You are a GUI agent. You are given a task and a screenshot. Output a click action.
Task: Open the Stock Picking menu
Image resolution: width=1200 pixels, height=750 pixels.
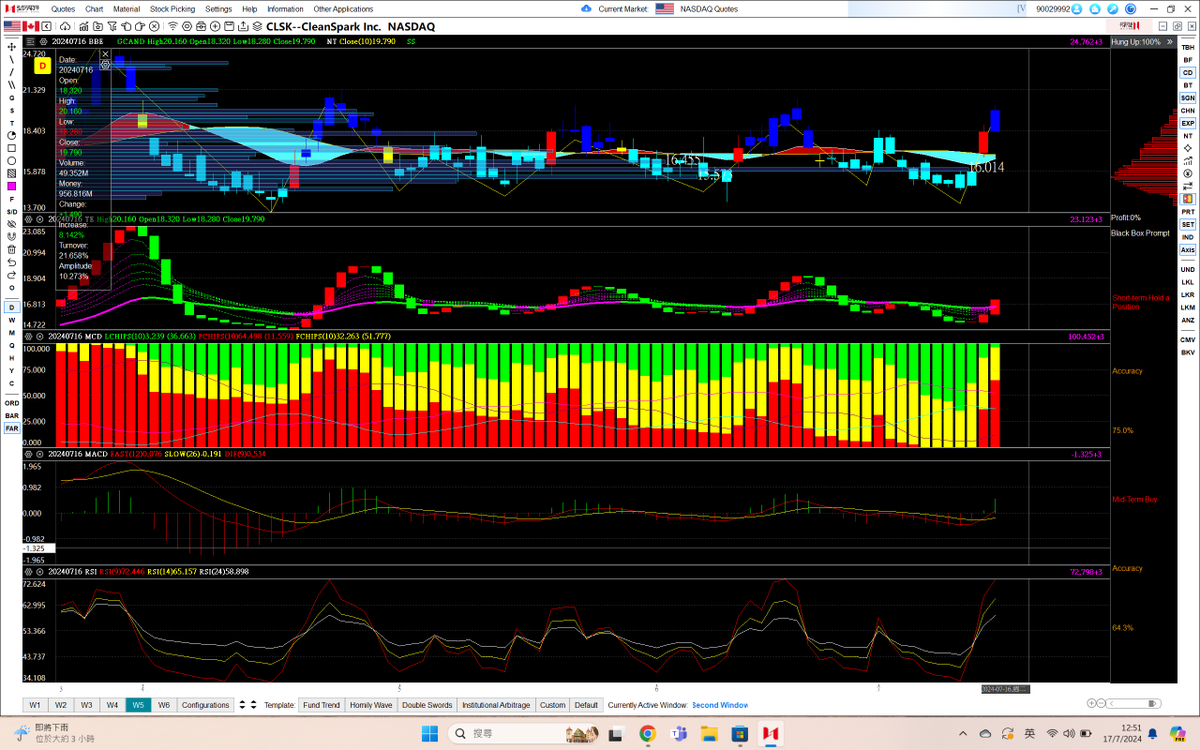coord(173,9)
